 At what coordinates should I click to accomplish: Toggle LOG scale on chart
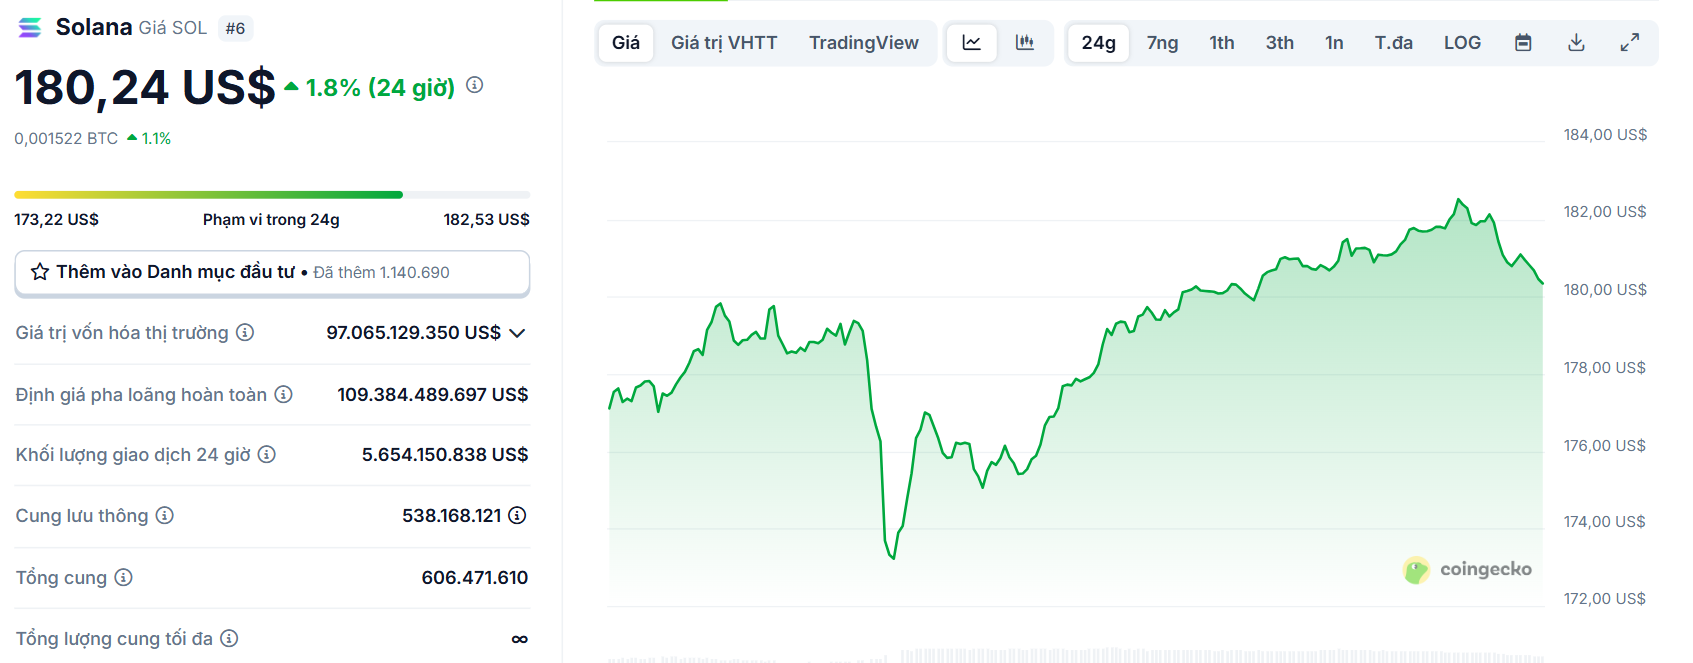(x=1462, y=43)
